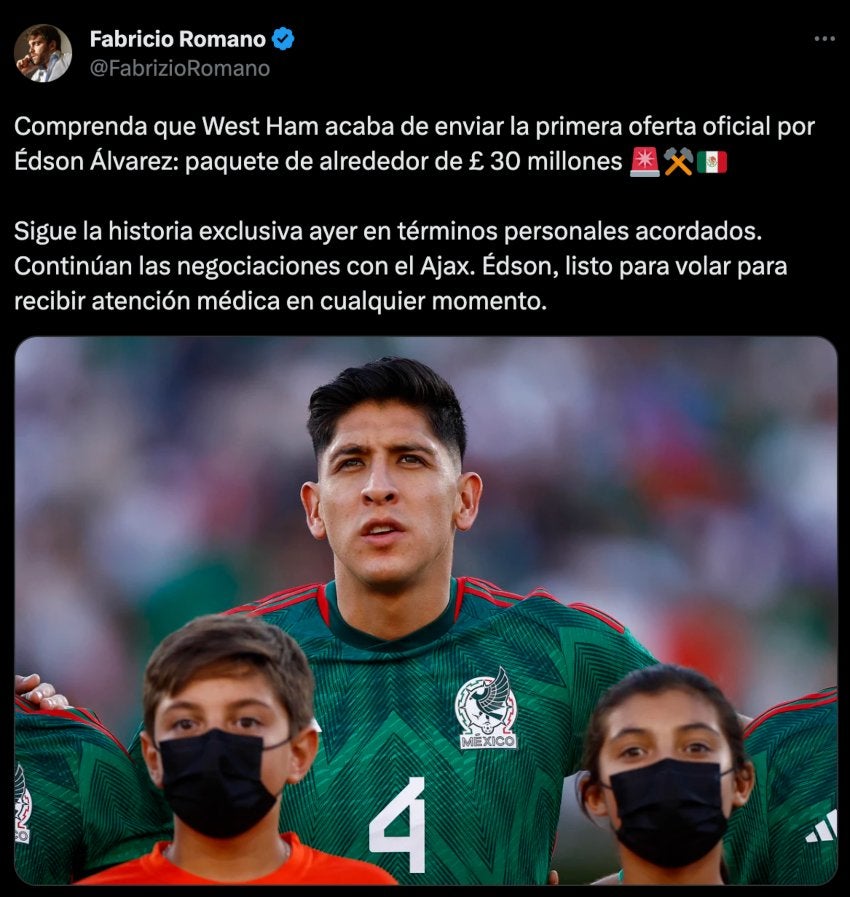Open Fabricio Romano's profile avatar
This screenshot has width=850, height=897.
pyautogui.click(x=43, y=53)
